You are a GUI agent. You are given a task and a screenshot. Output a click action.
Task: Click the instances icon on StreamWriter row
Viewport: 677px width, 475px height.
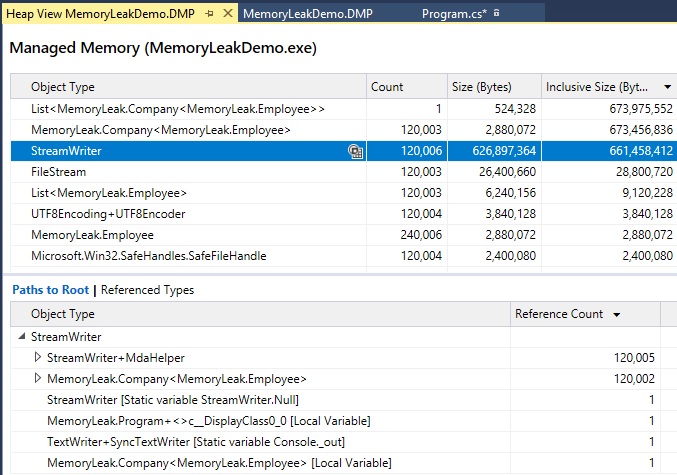coord(355,151)
